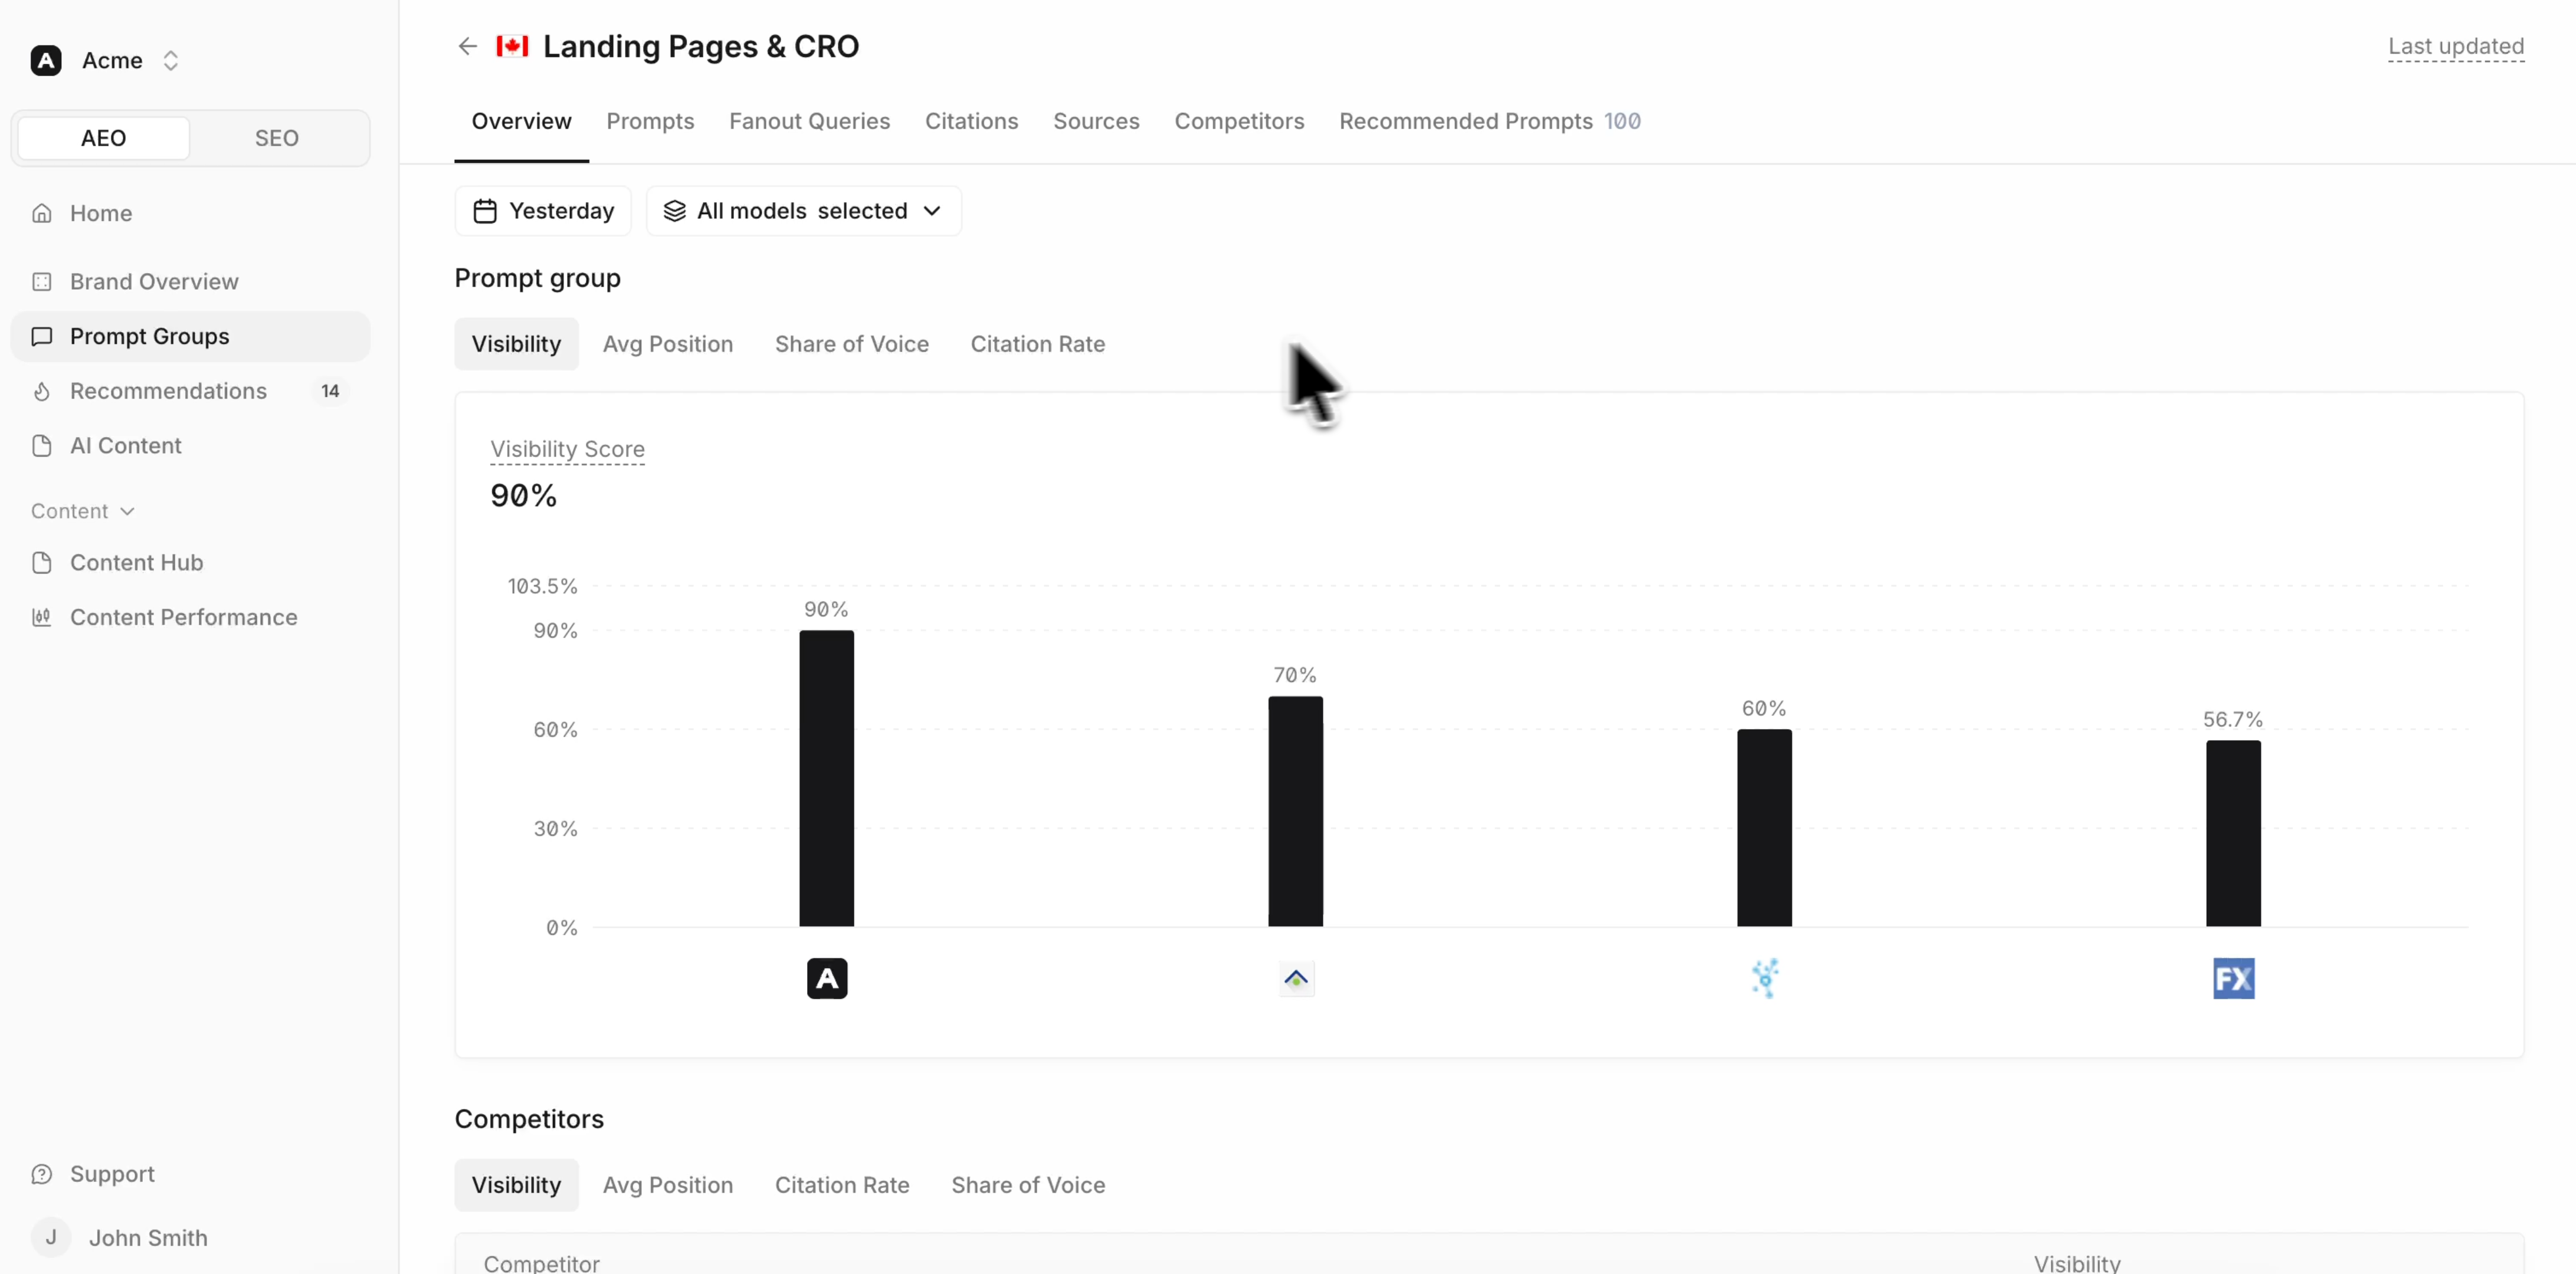Image resolution: width=2576 pixels, height=1274 pixels.
Task: Select Prompt group Visibility metric
Action: 516,344
